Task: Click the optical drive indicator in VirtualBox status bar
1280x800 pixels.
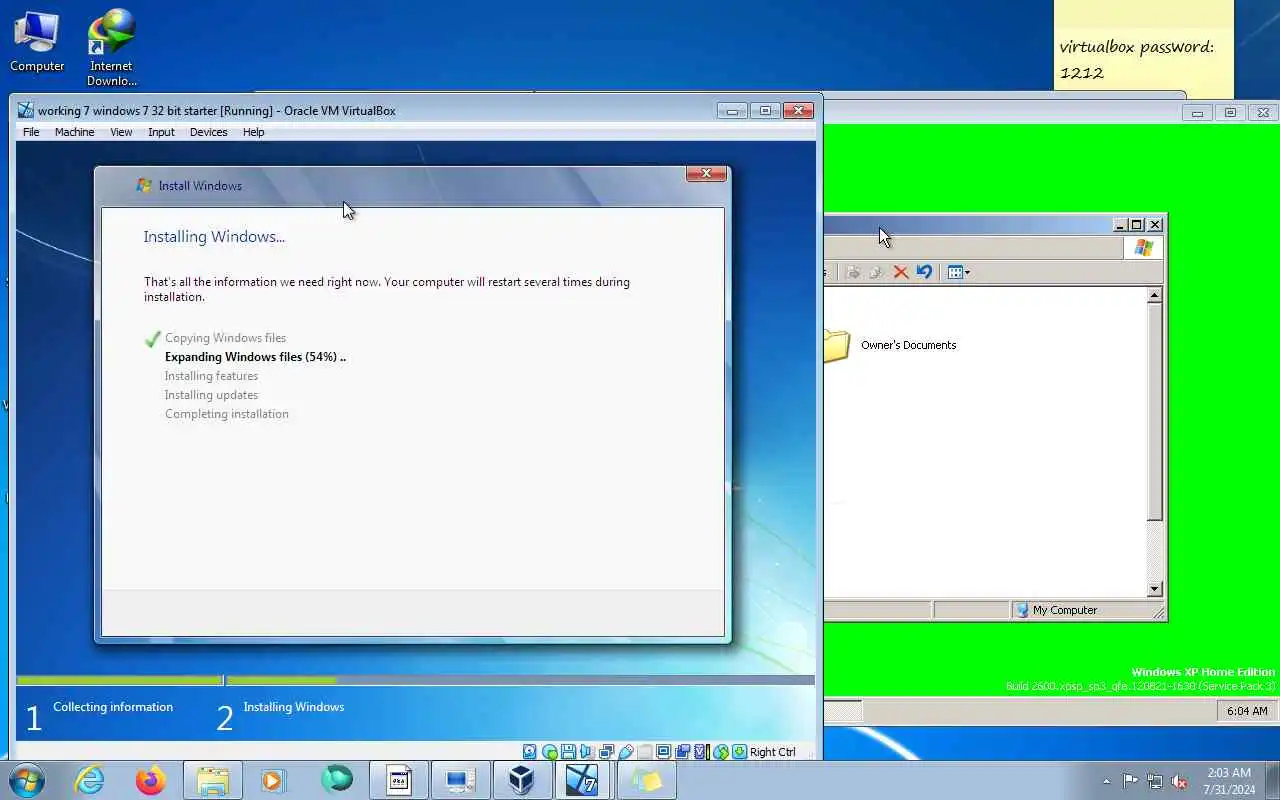Action: click(549, 752)
